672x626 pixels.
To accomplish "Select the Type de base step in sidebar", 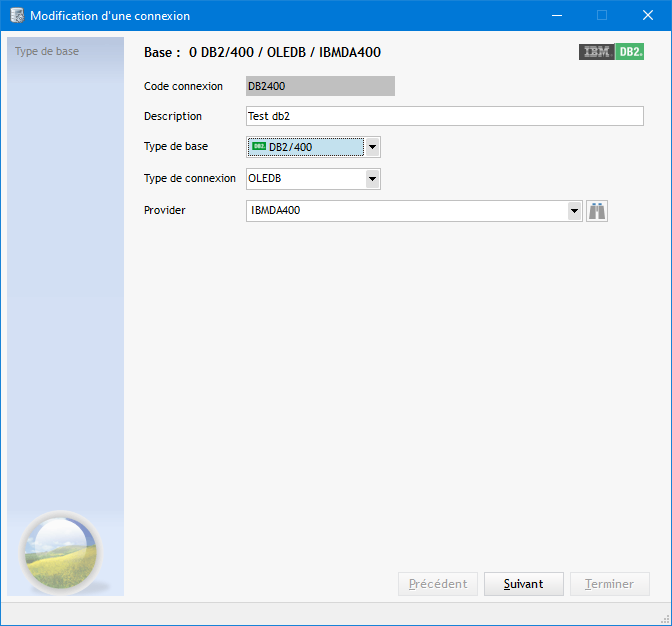I will point(47,51).
